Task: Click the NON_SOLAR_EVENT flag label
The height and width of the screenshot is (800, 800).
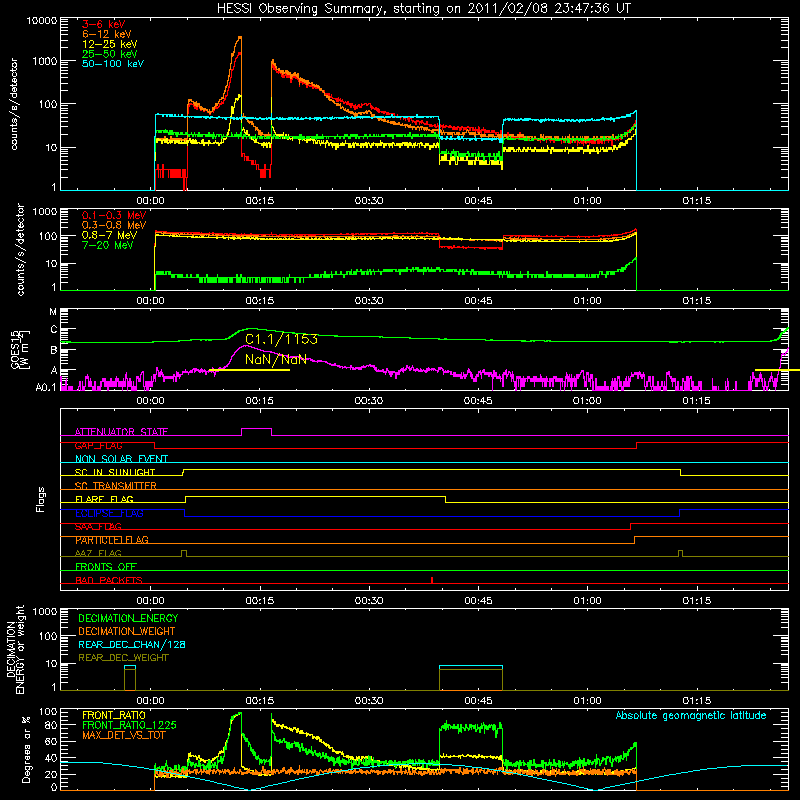Action: (x=121, y=459)
